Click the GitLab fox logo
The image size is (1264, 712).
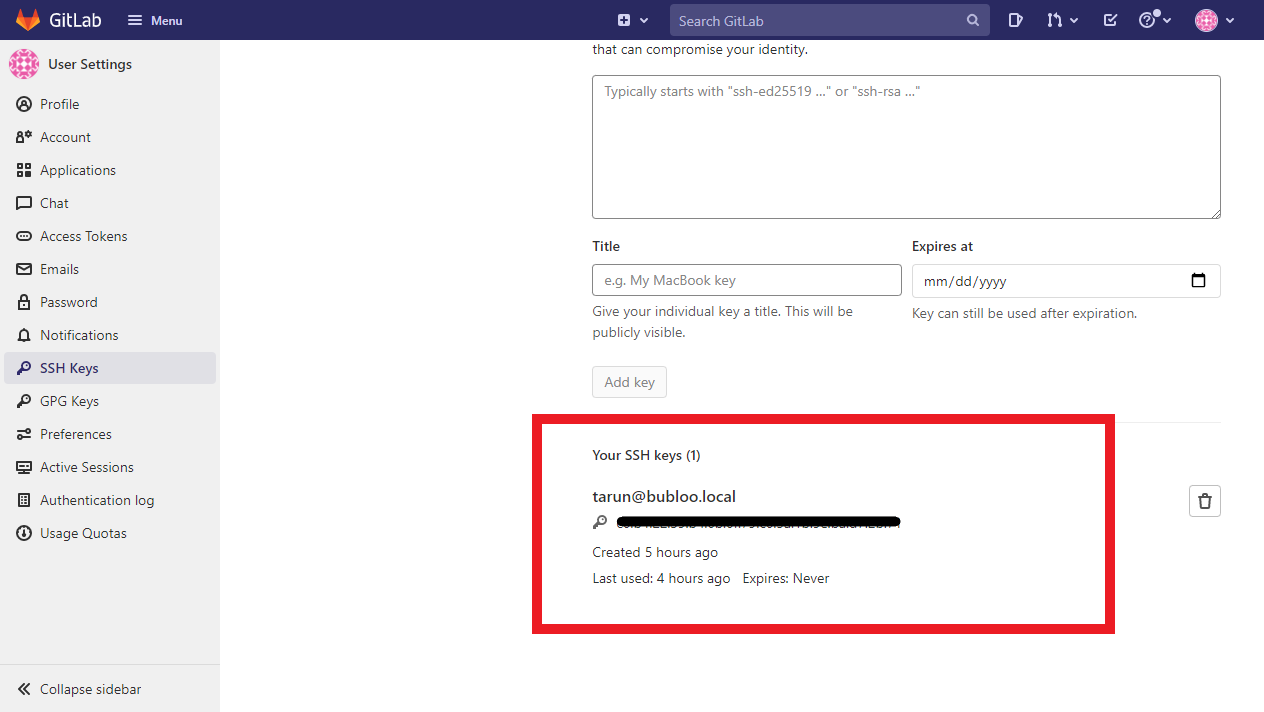click(28, 20)
